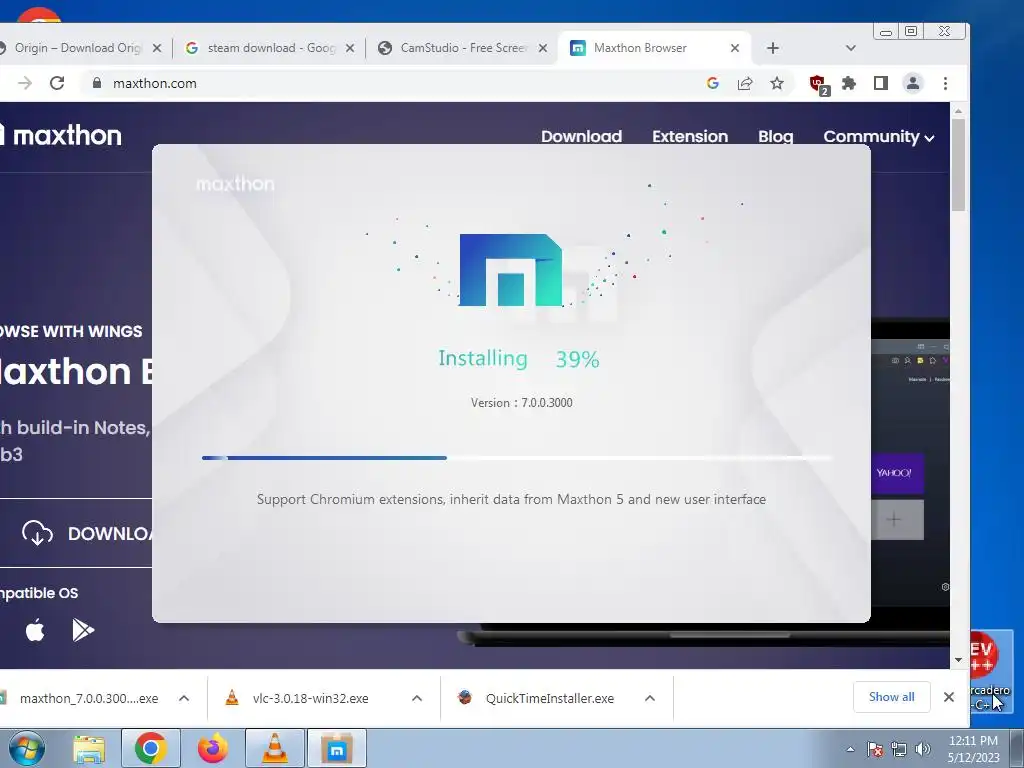
Task: Close the steam download Google tab
Action: (350, 48)
